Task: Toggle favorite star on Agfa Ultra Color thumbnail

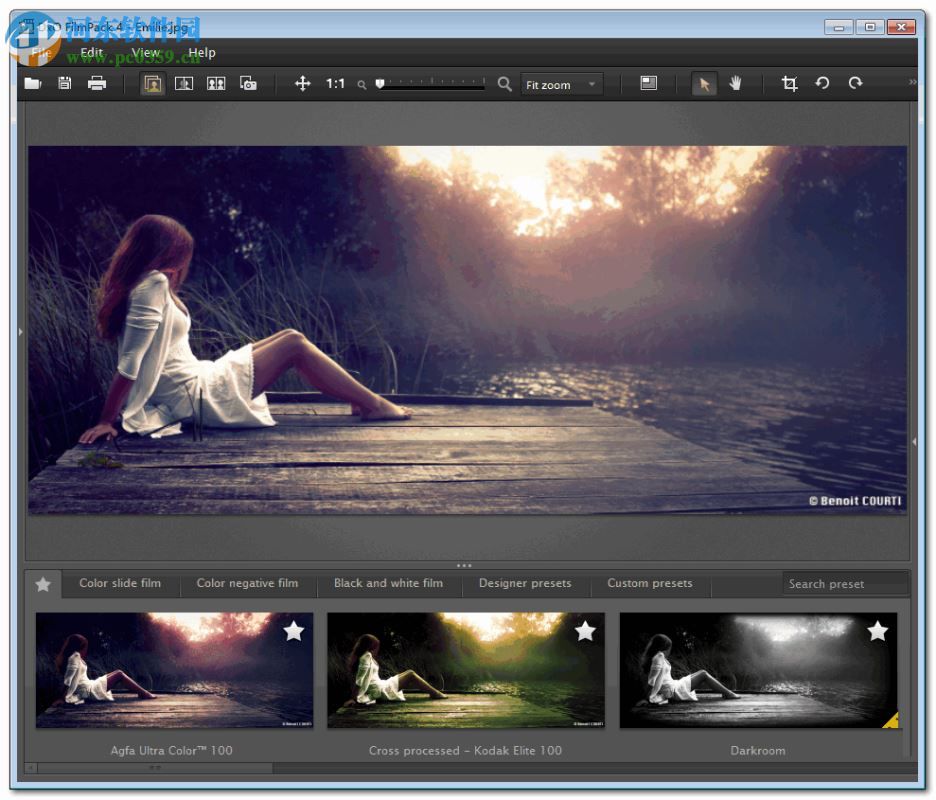Action: [x=293, y=631]
